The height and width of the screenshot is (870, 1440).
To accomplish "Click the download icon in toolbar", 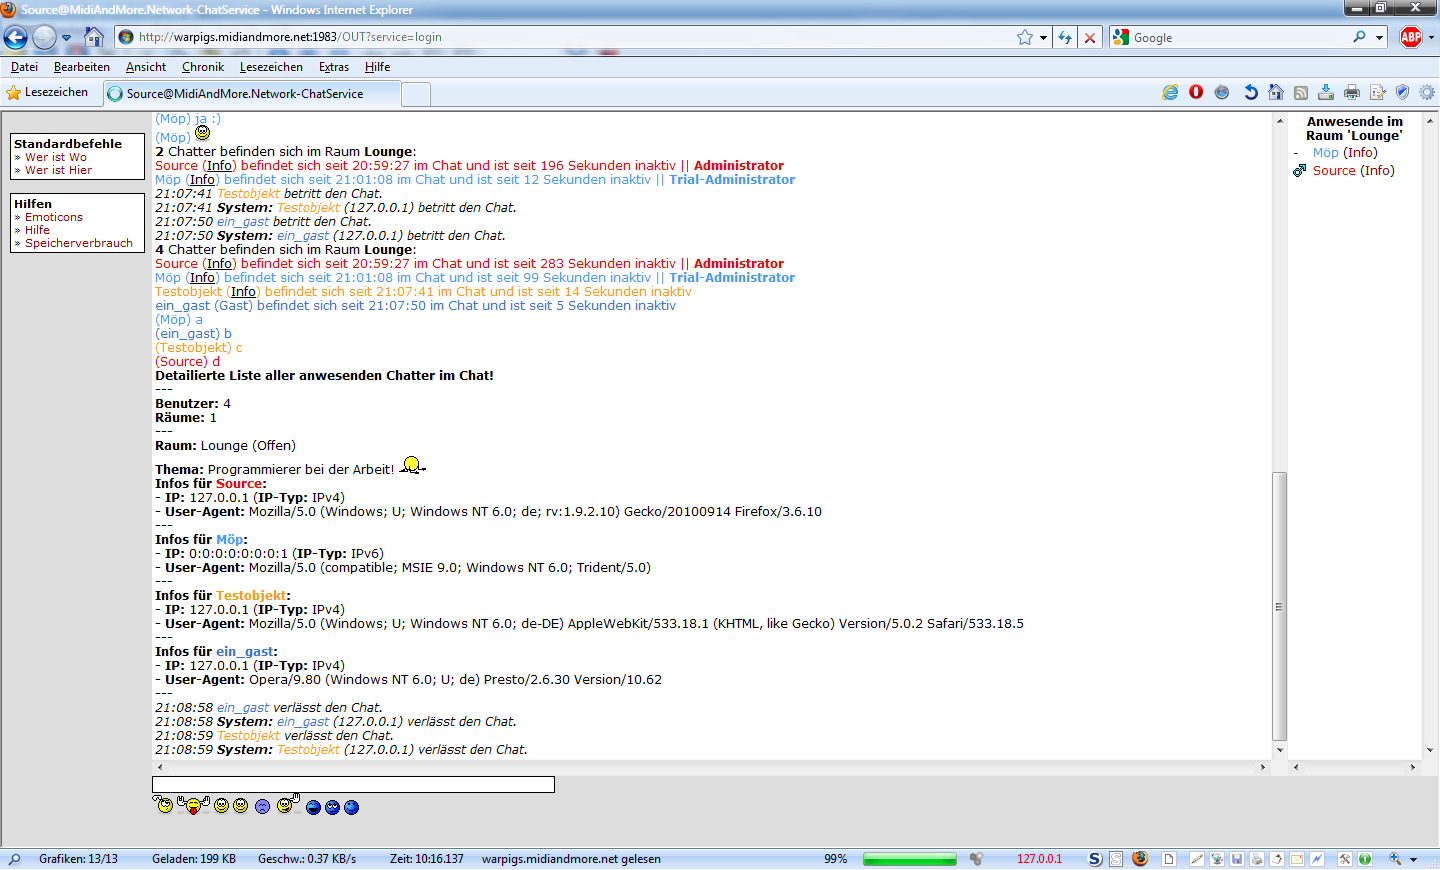I will 1326,92.
